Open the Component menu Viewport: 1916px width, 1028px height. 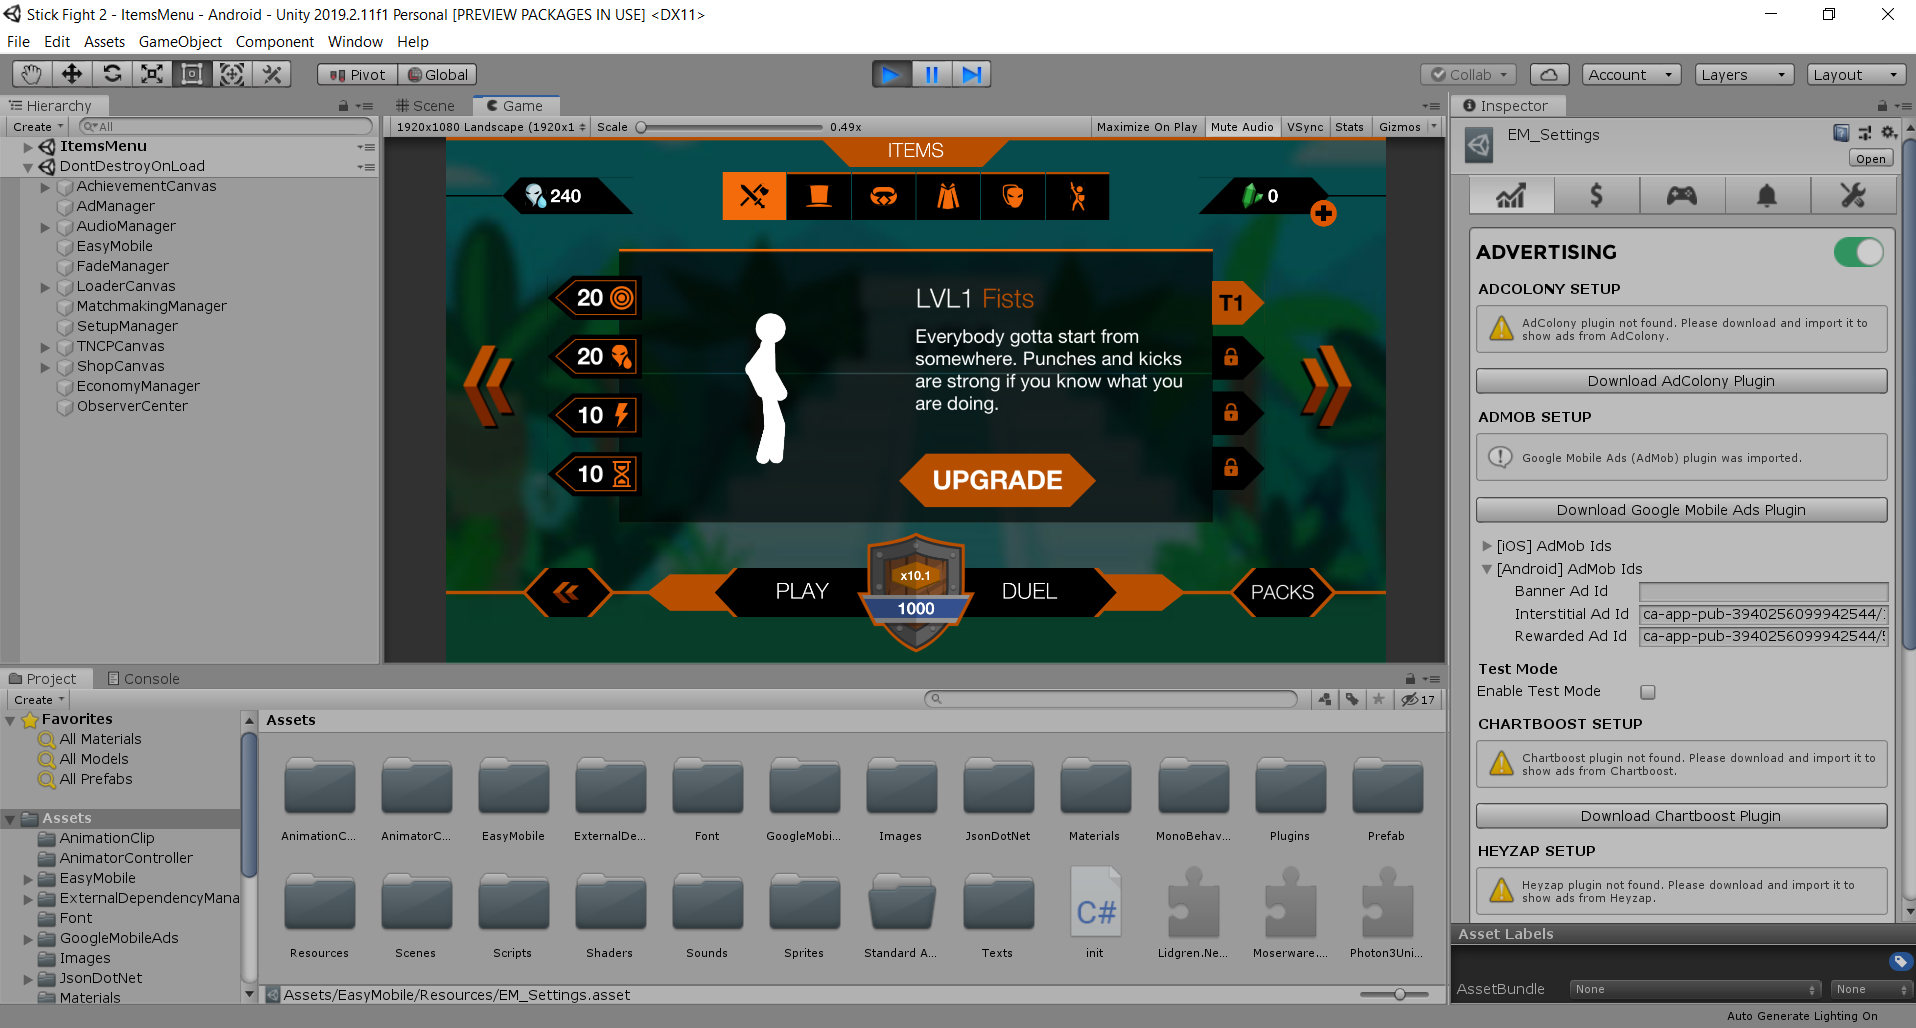[275, 42]
